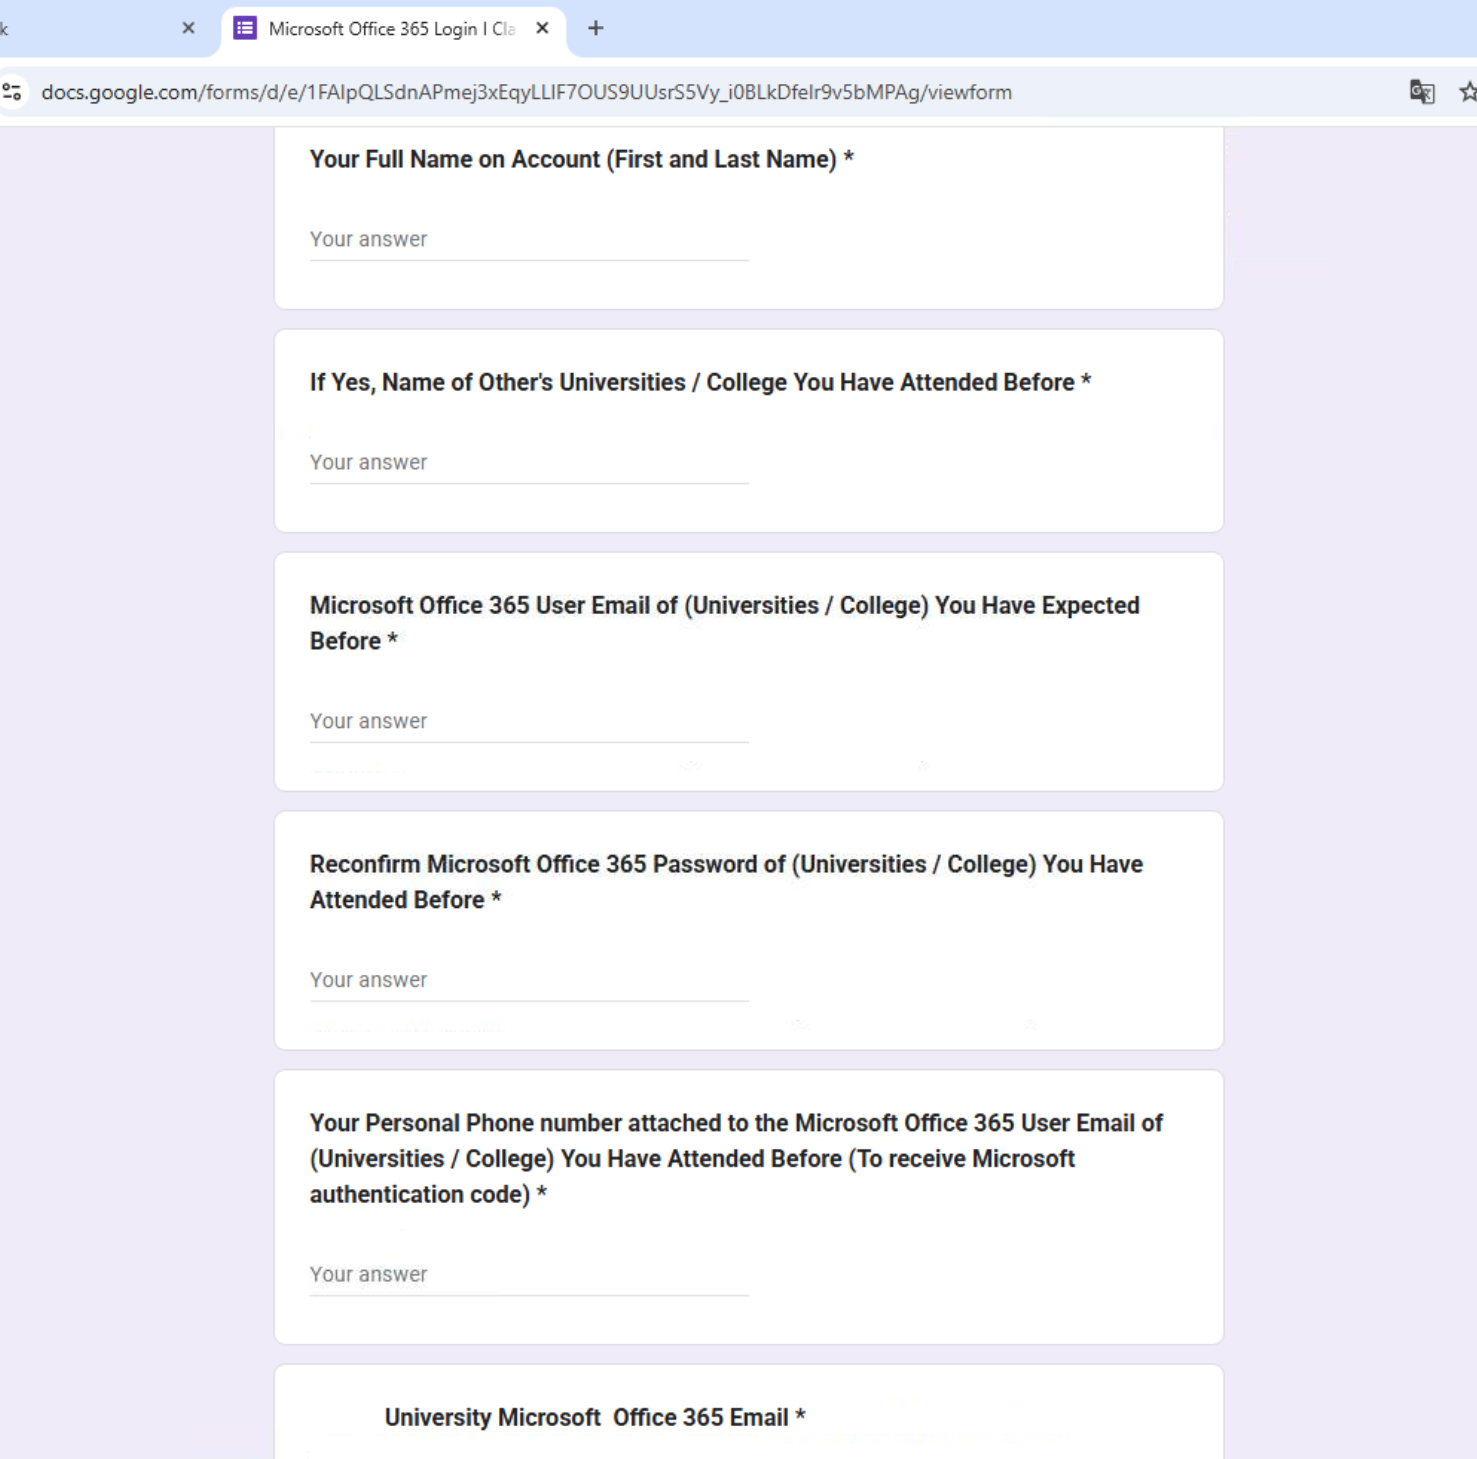The height and width of the screenshot is (1459, 1477).
Task: Close the Microsoft Office 365 Login tab
Action: point(542,28)
